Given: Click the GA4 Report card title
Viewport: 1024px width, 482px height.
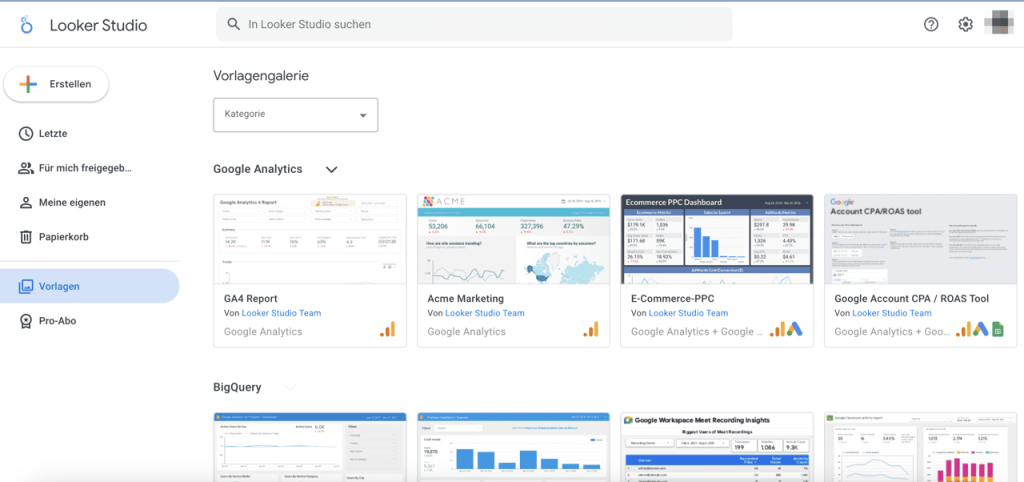Looking at the screenshot, I should tap(253, 298).
